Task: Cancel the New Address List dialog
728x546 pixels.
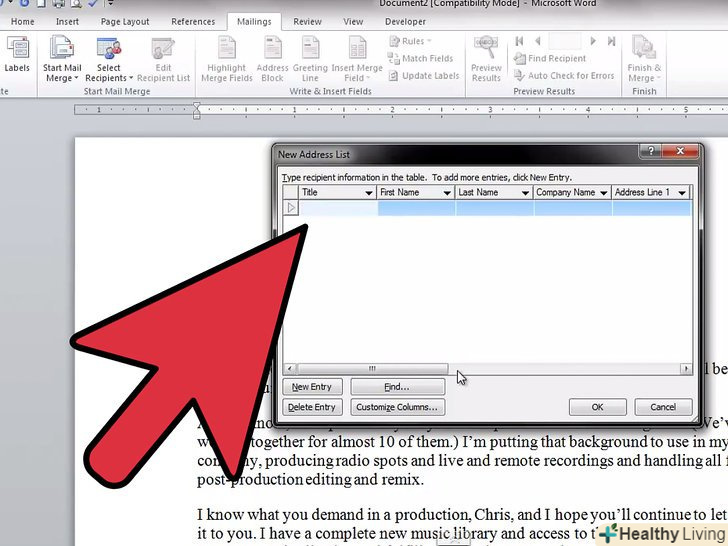Action: click(x=663, y=407)
